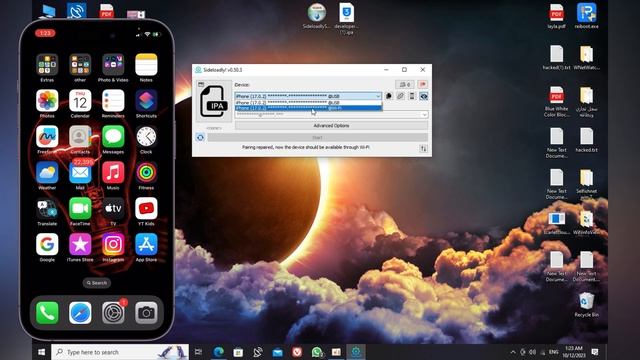Image resolution: width=640 pixels, height=360 pixels.
Task: Open Instagram app on the iPhone
Action: 113,244
